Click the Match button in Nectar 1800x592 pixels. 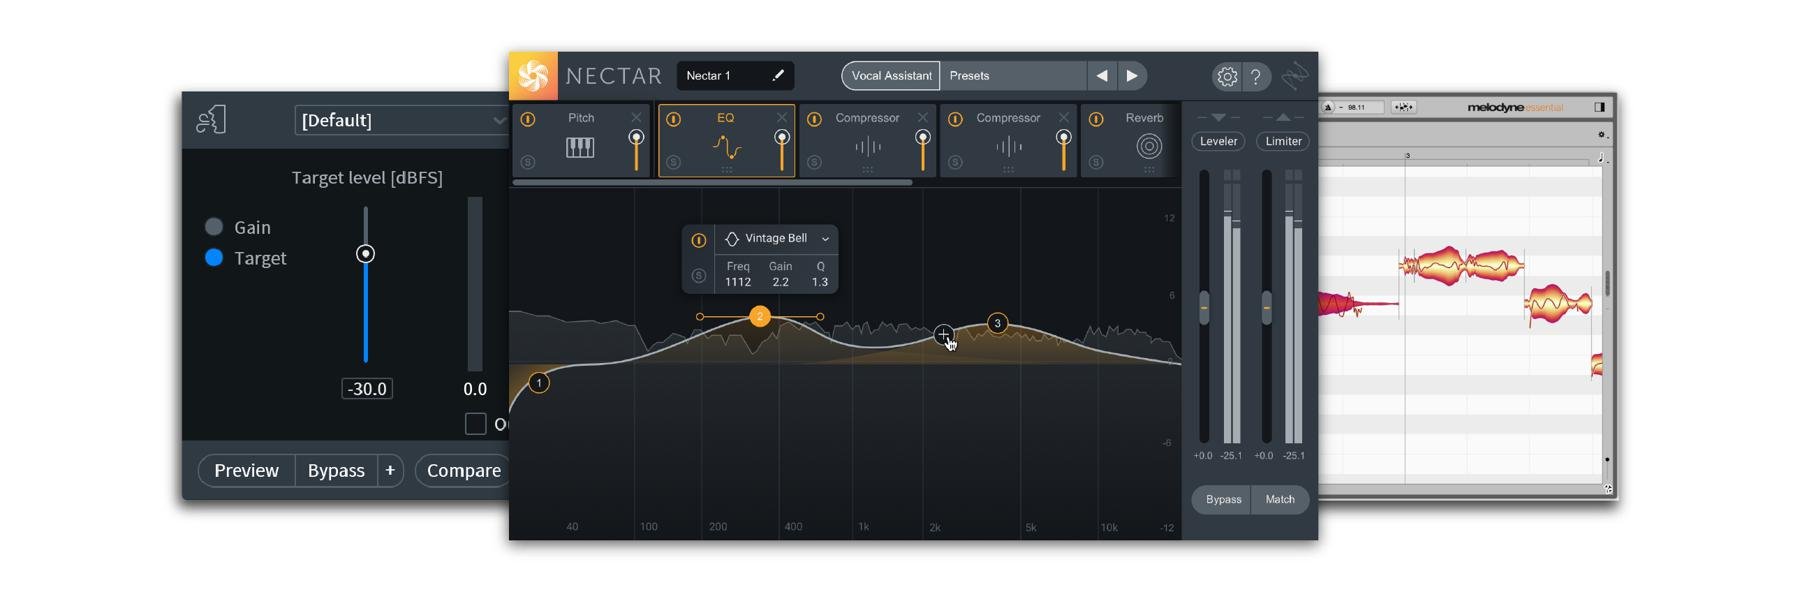pyautogui.click(x=1280, y=500)
